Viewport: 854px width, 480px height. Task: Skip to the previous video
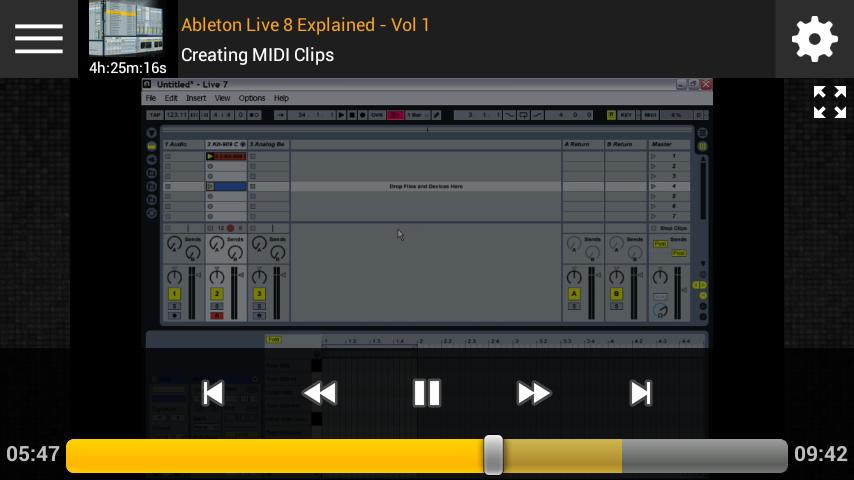click(x=212, y=393)
